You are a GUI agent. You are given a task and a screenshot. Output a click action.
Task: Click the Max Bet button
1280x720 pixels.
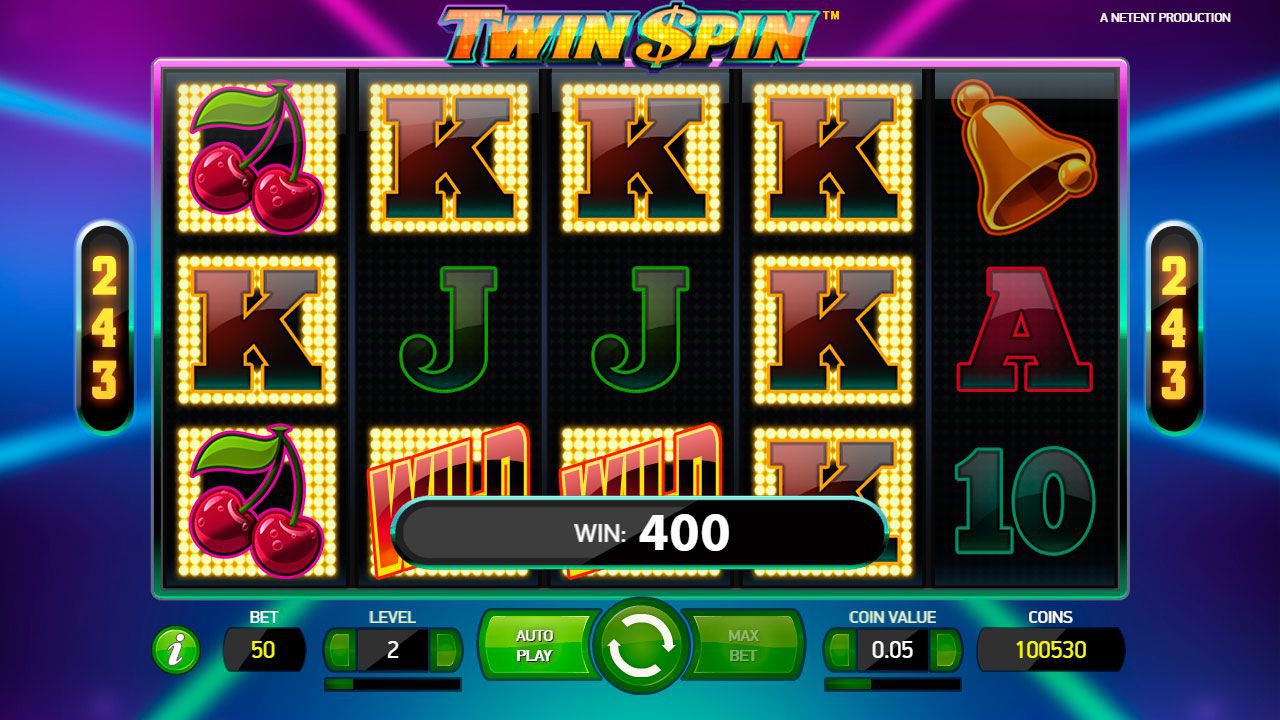point(744,646)
